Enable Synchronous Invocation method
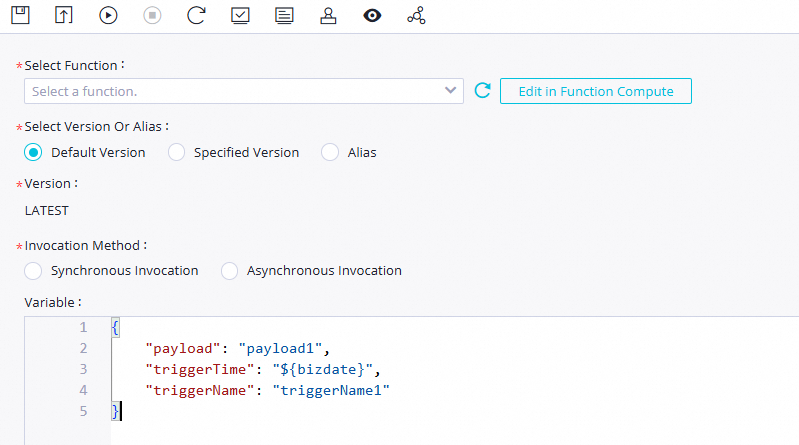The image size is (799, 445). [x=33, y=271]
